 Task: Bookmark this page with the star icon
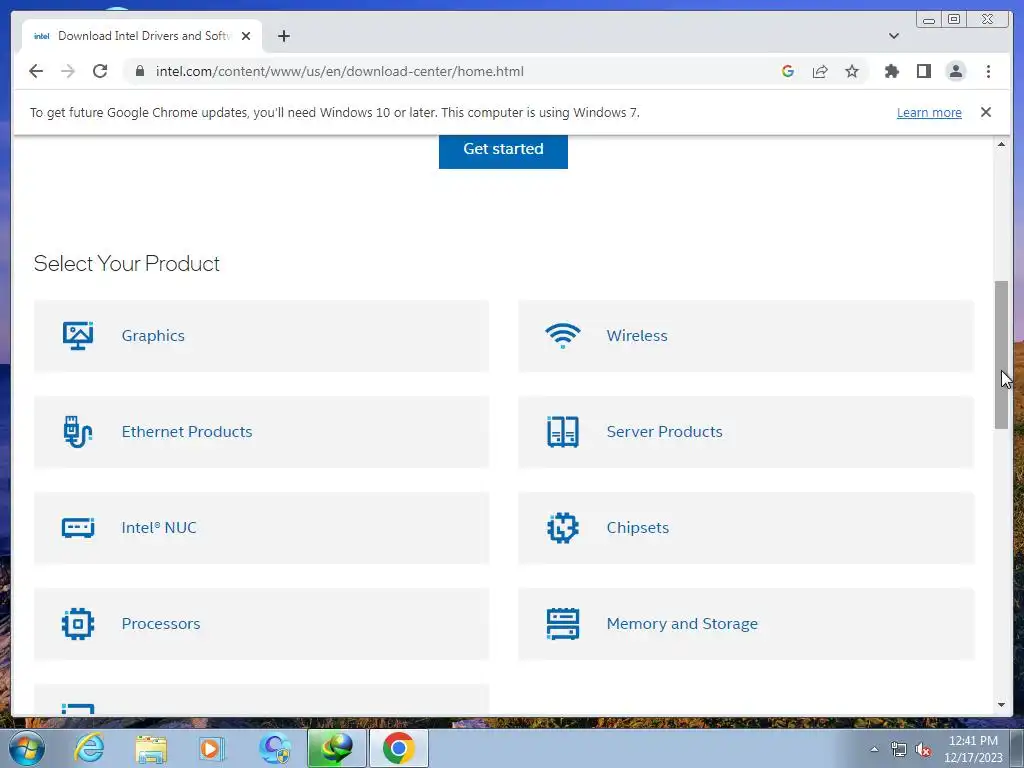click(x=852, y=71)
